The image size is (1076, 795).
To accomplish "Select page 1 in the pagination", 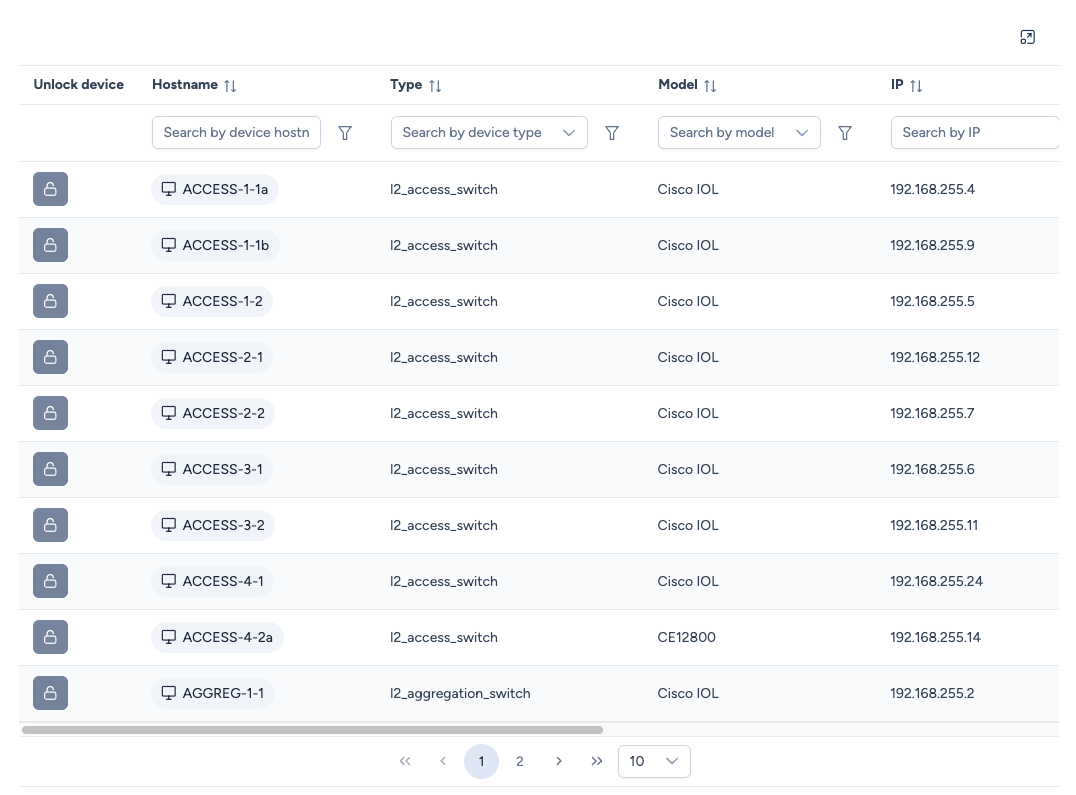I will click(481, 761).
